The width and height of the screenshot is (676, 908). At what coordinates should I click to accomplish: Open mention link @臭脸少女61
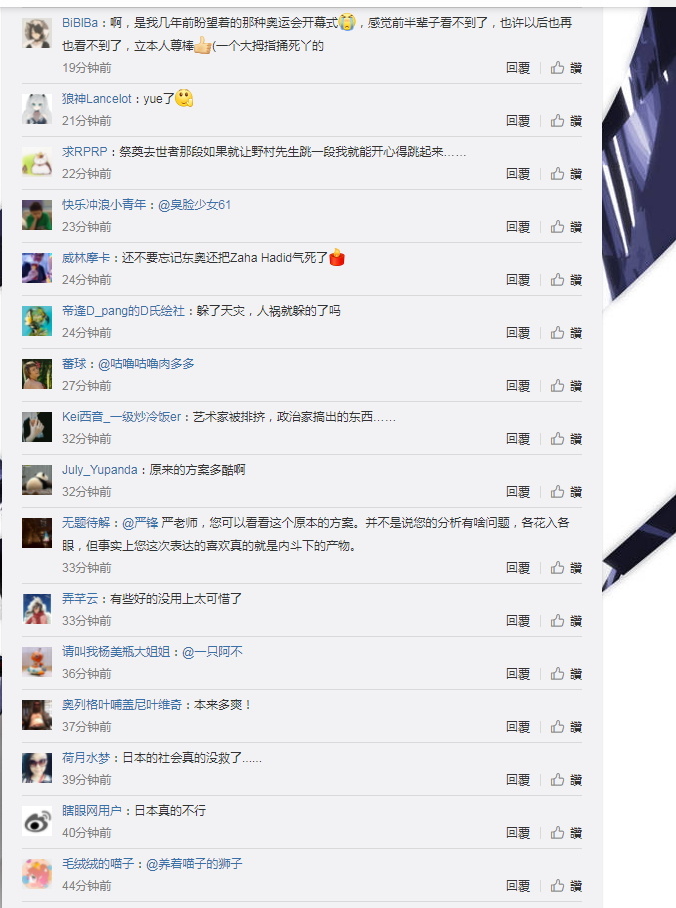pos(194,205)
